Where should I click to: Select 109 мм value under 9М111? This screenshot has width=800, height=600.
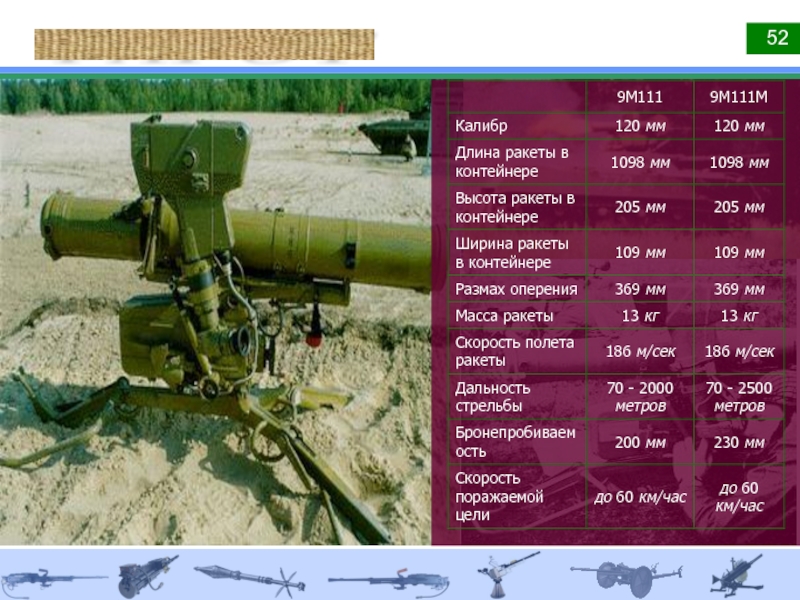640,253
